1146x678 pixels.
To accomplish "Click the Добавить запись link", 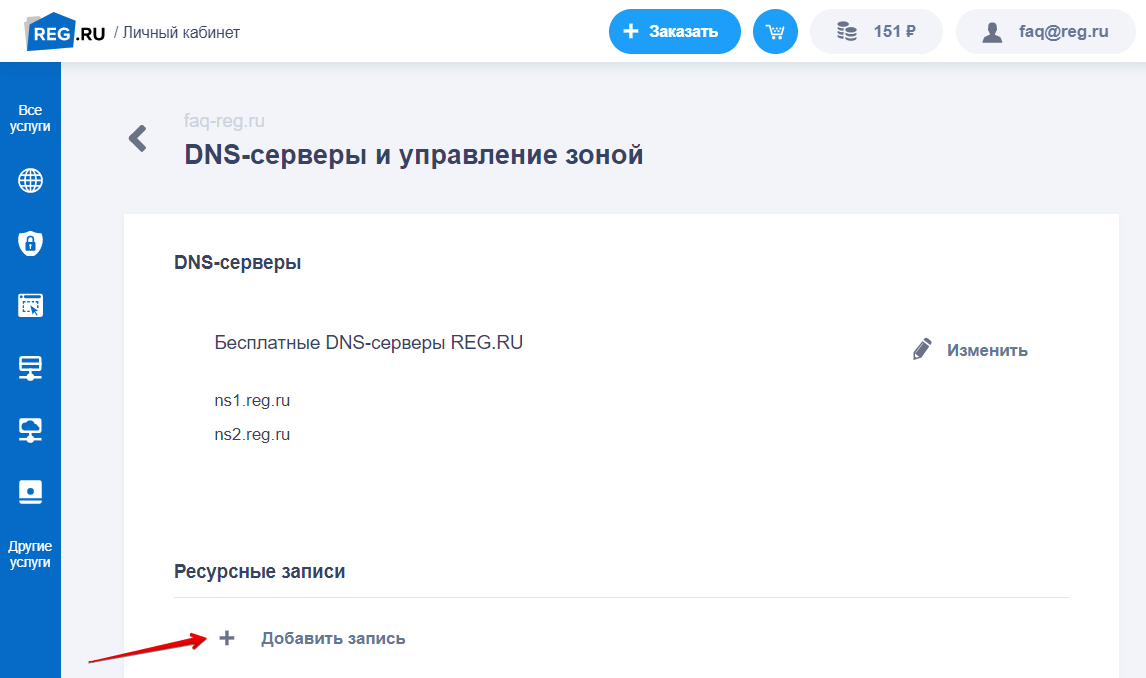I will tap(333, 638).
